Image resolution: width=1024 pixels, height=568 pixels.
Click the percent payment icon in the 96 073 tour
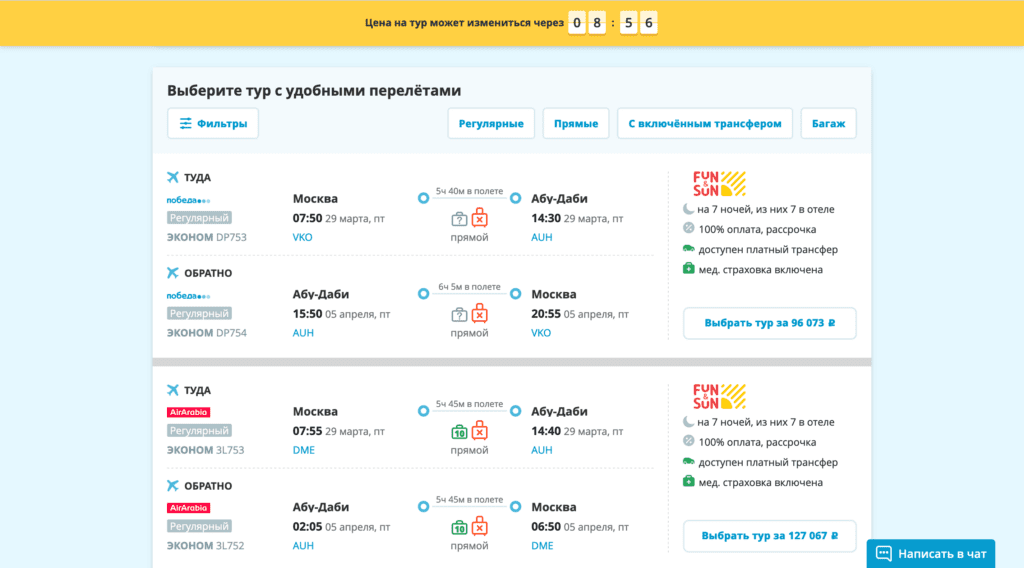coord(688,229)
